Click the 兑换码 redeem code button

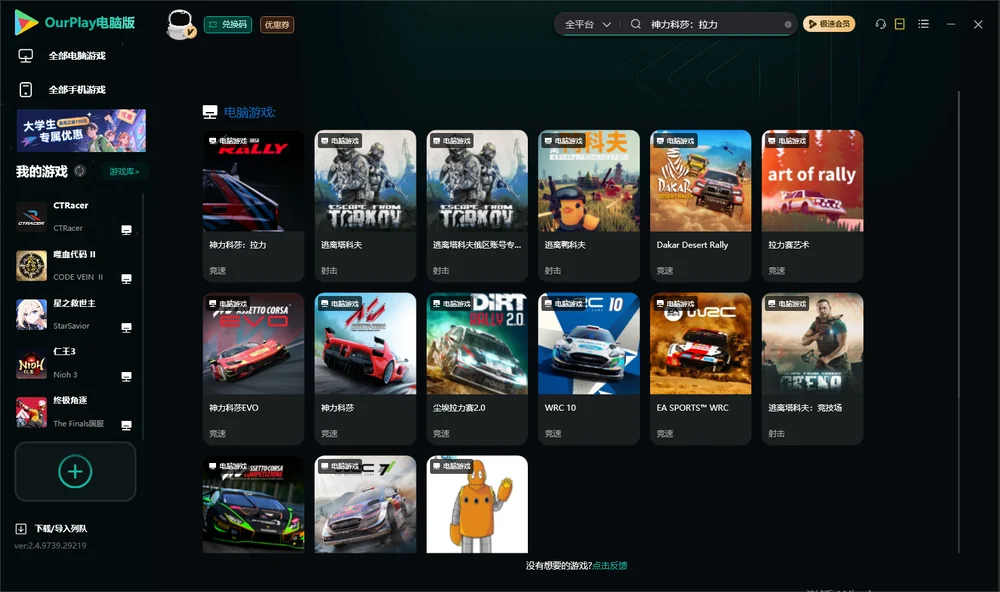228,25
